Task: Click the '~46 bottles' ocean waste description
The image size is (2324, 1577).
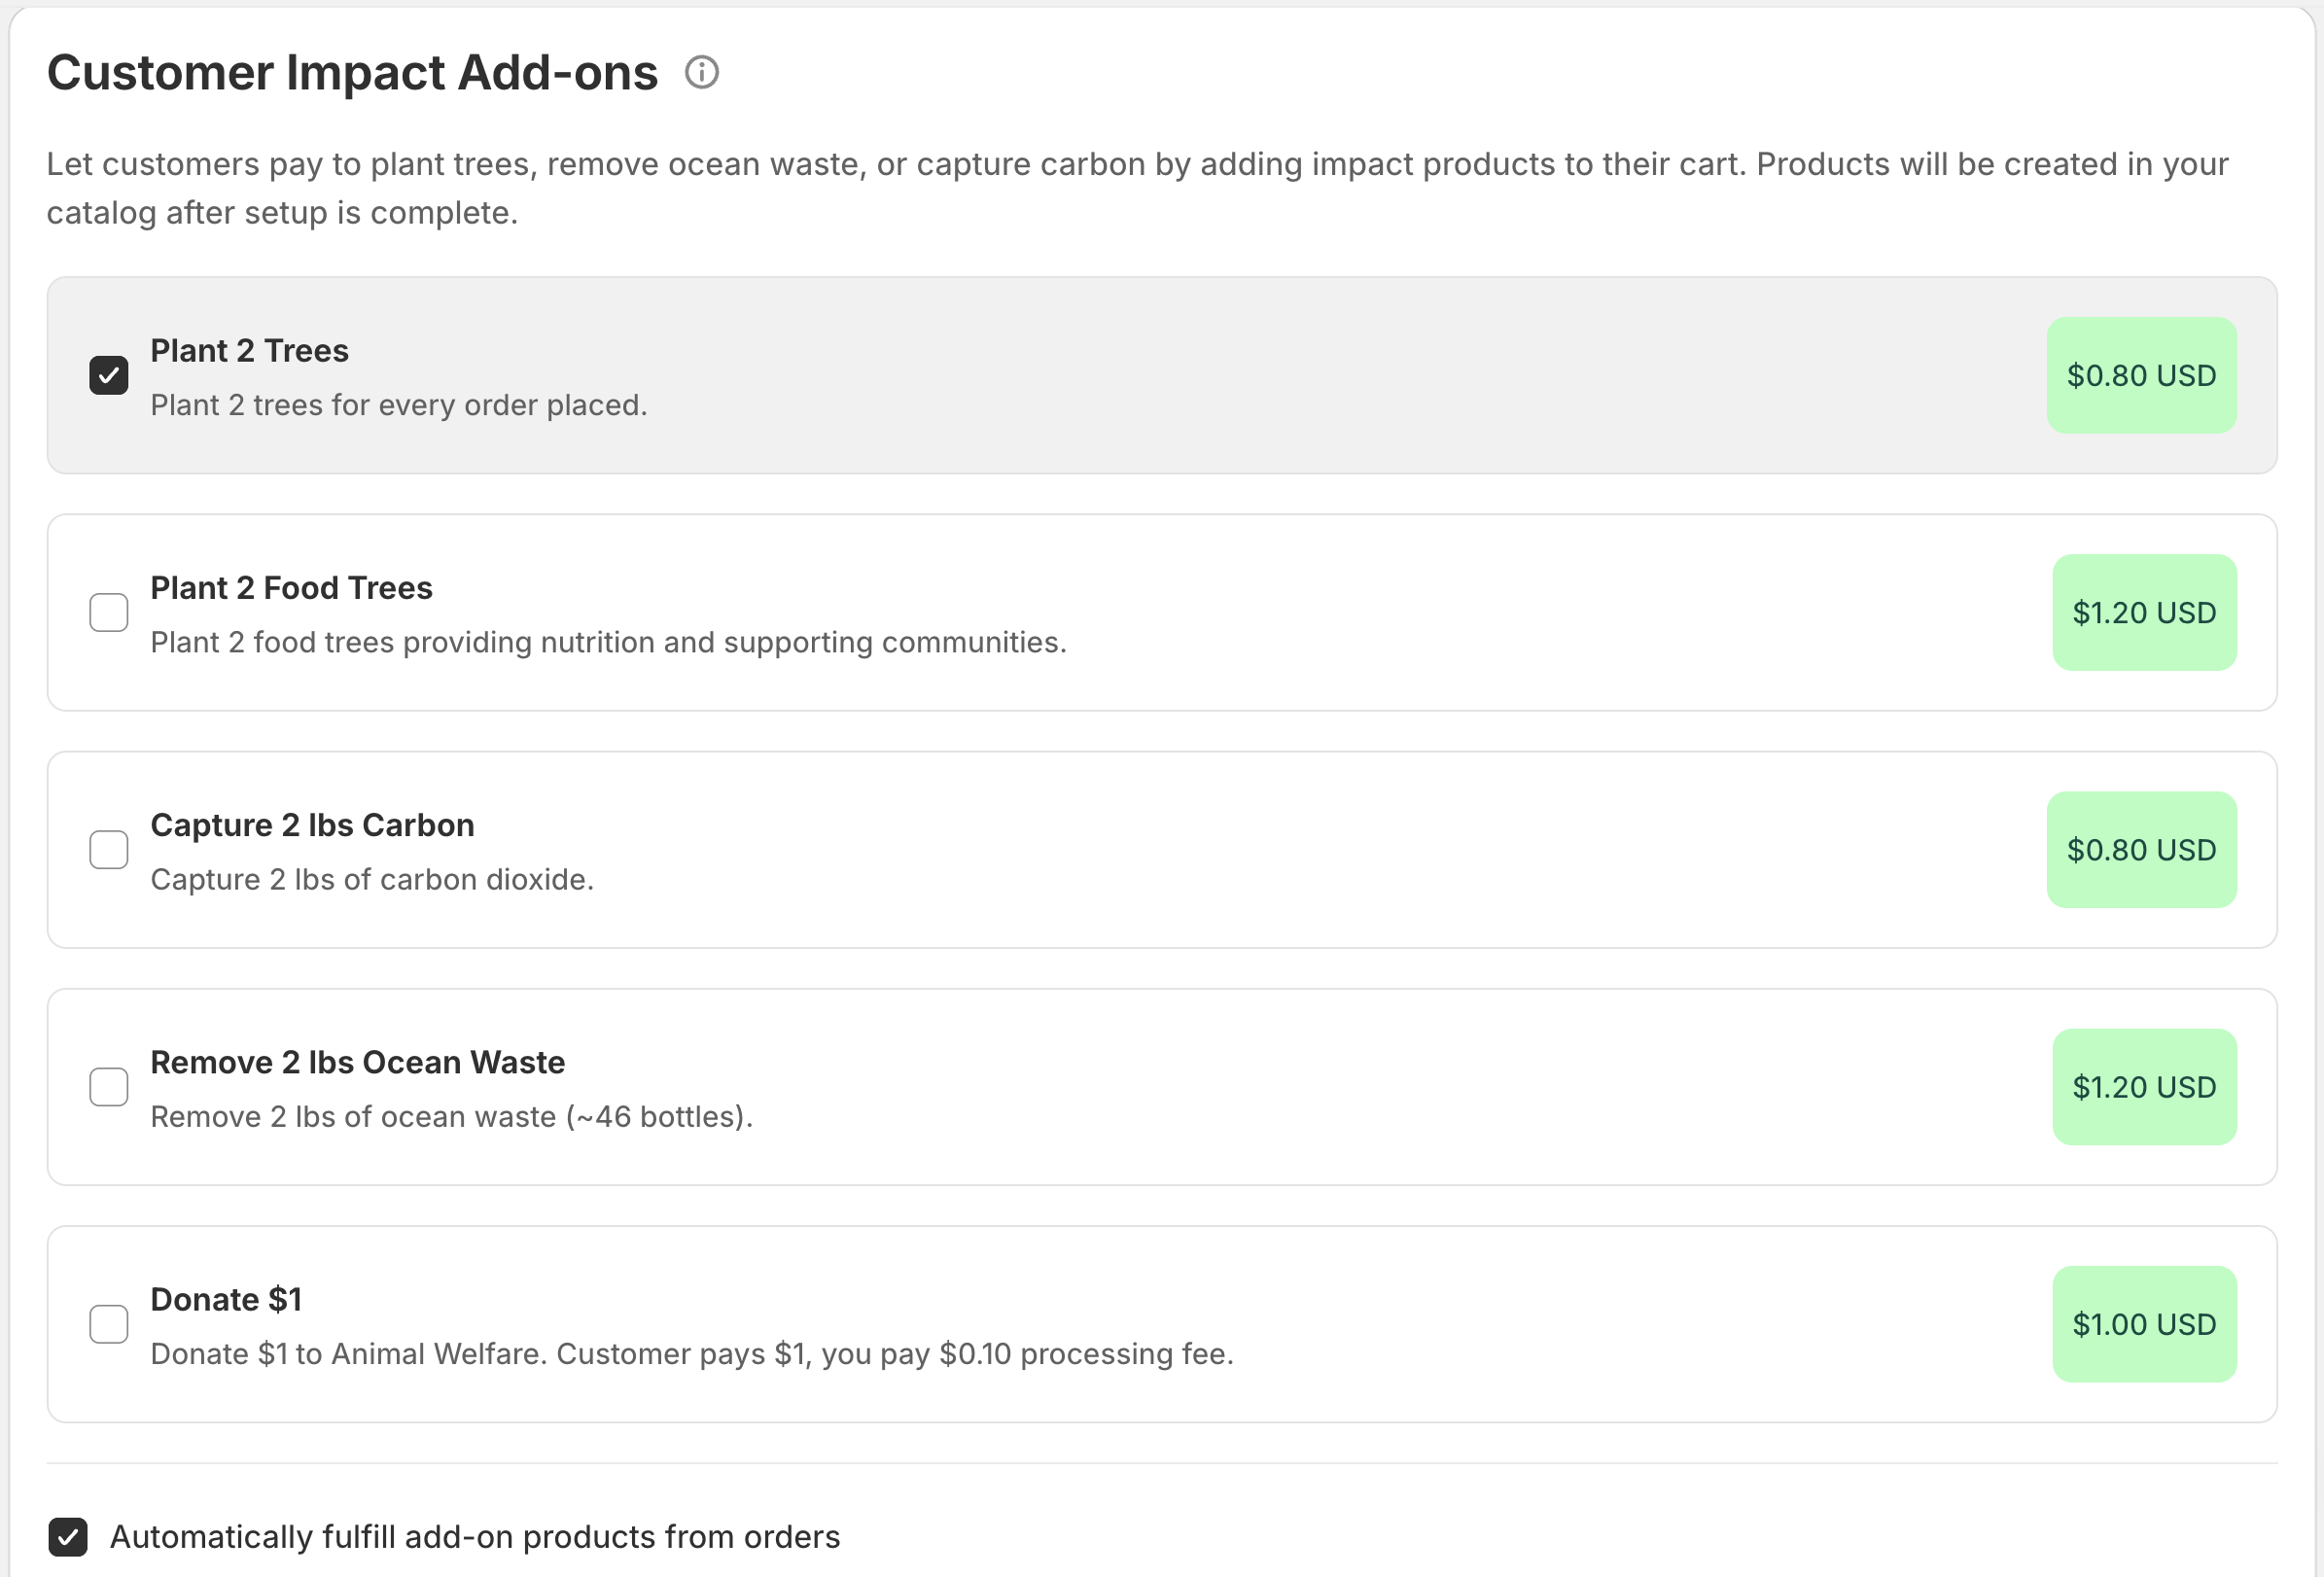Action: tap(451, 1116)
